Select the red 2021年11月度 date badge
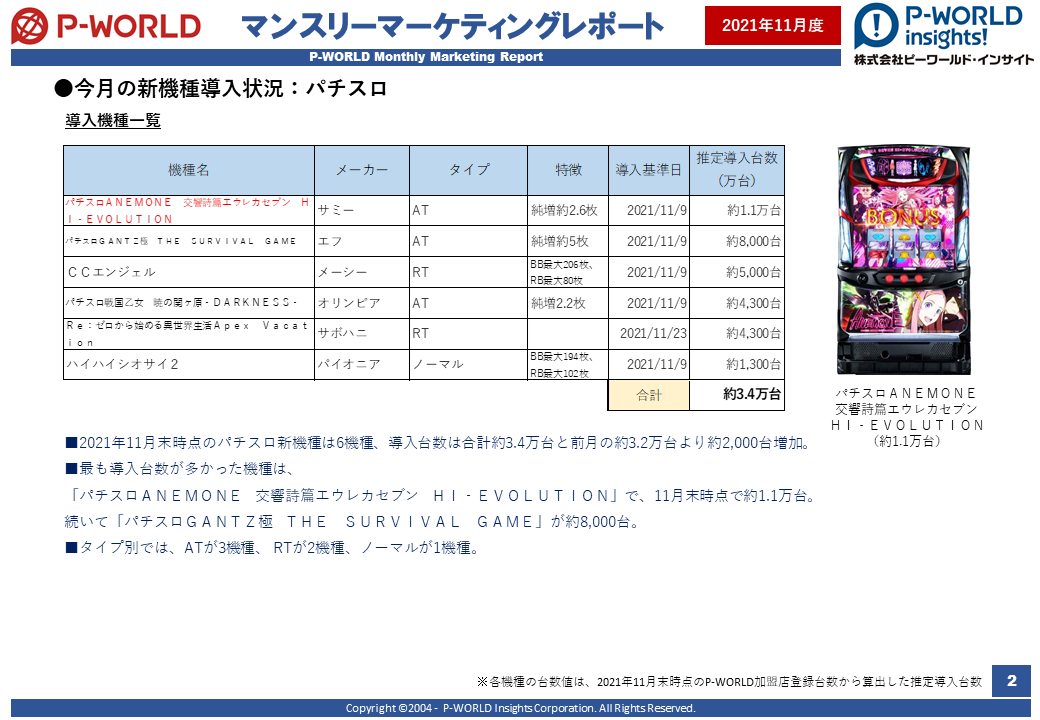This screenshot has width=1040, height=720. click(x=773, y=25)
